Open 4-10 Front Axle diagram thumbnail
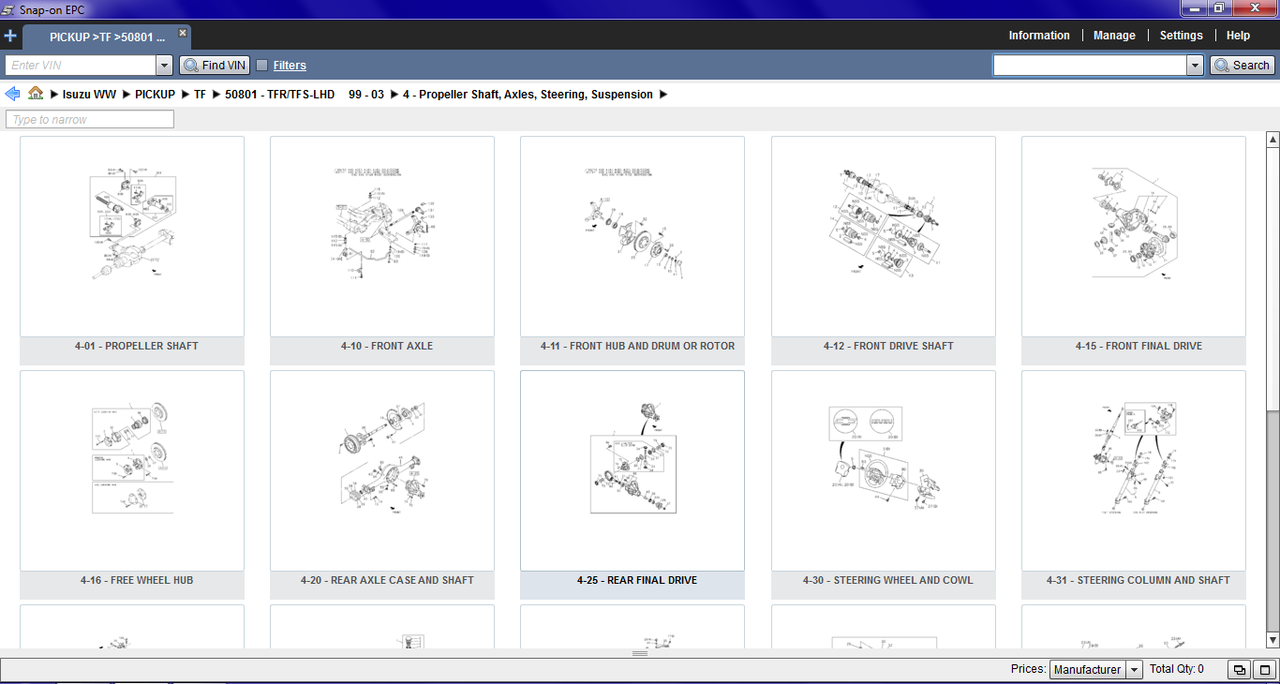Image resolution: width=1280 pixels, height=684 pixels. pos(382,236)
